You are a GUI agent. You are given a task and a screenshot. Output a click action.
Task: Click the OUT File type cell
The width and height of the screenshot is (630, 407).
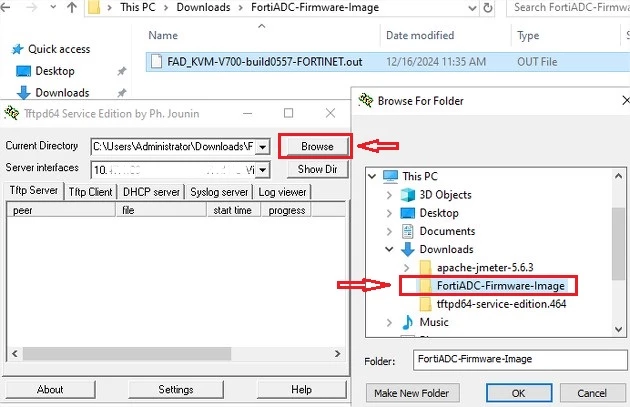click(x=537, y=62)
